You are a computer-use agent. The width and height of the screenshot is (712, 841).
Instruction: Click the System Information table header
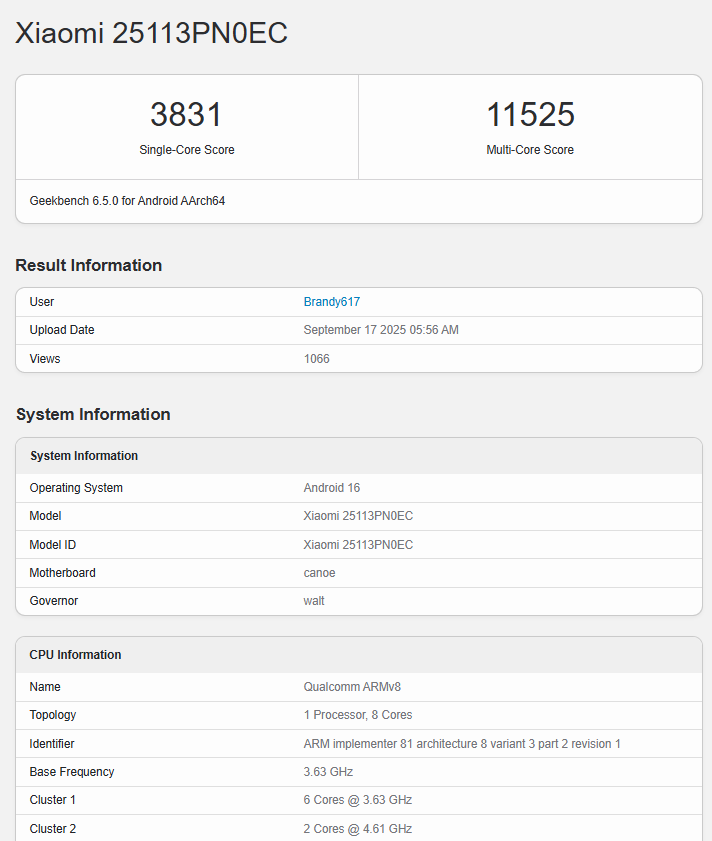[x=84, y=456]
